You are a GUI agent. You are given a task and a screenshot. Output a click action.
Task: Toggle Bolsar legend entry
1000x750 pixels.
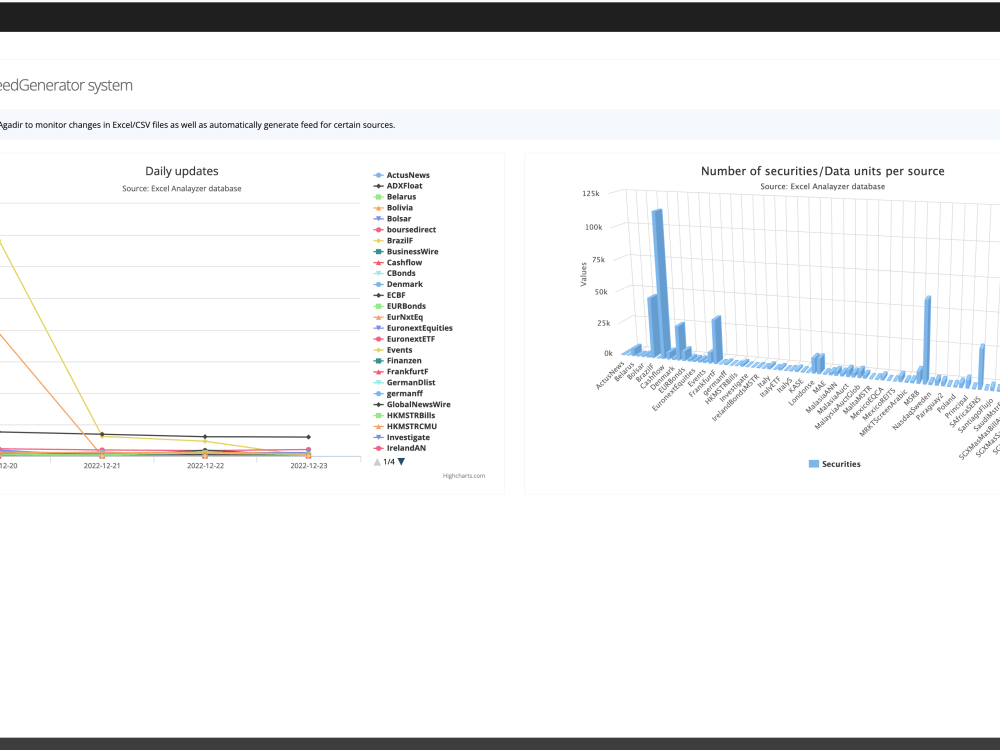pos(392,218)
